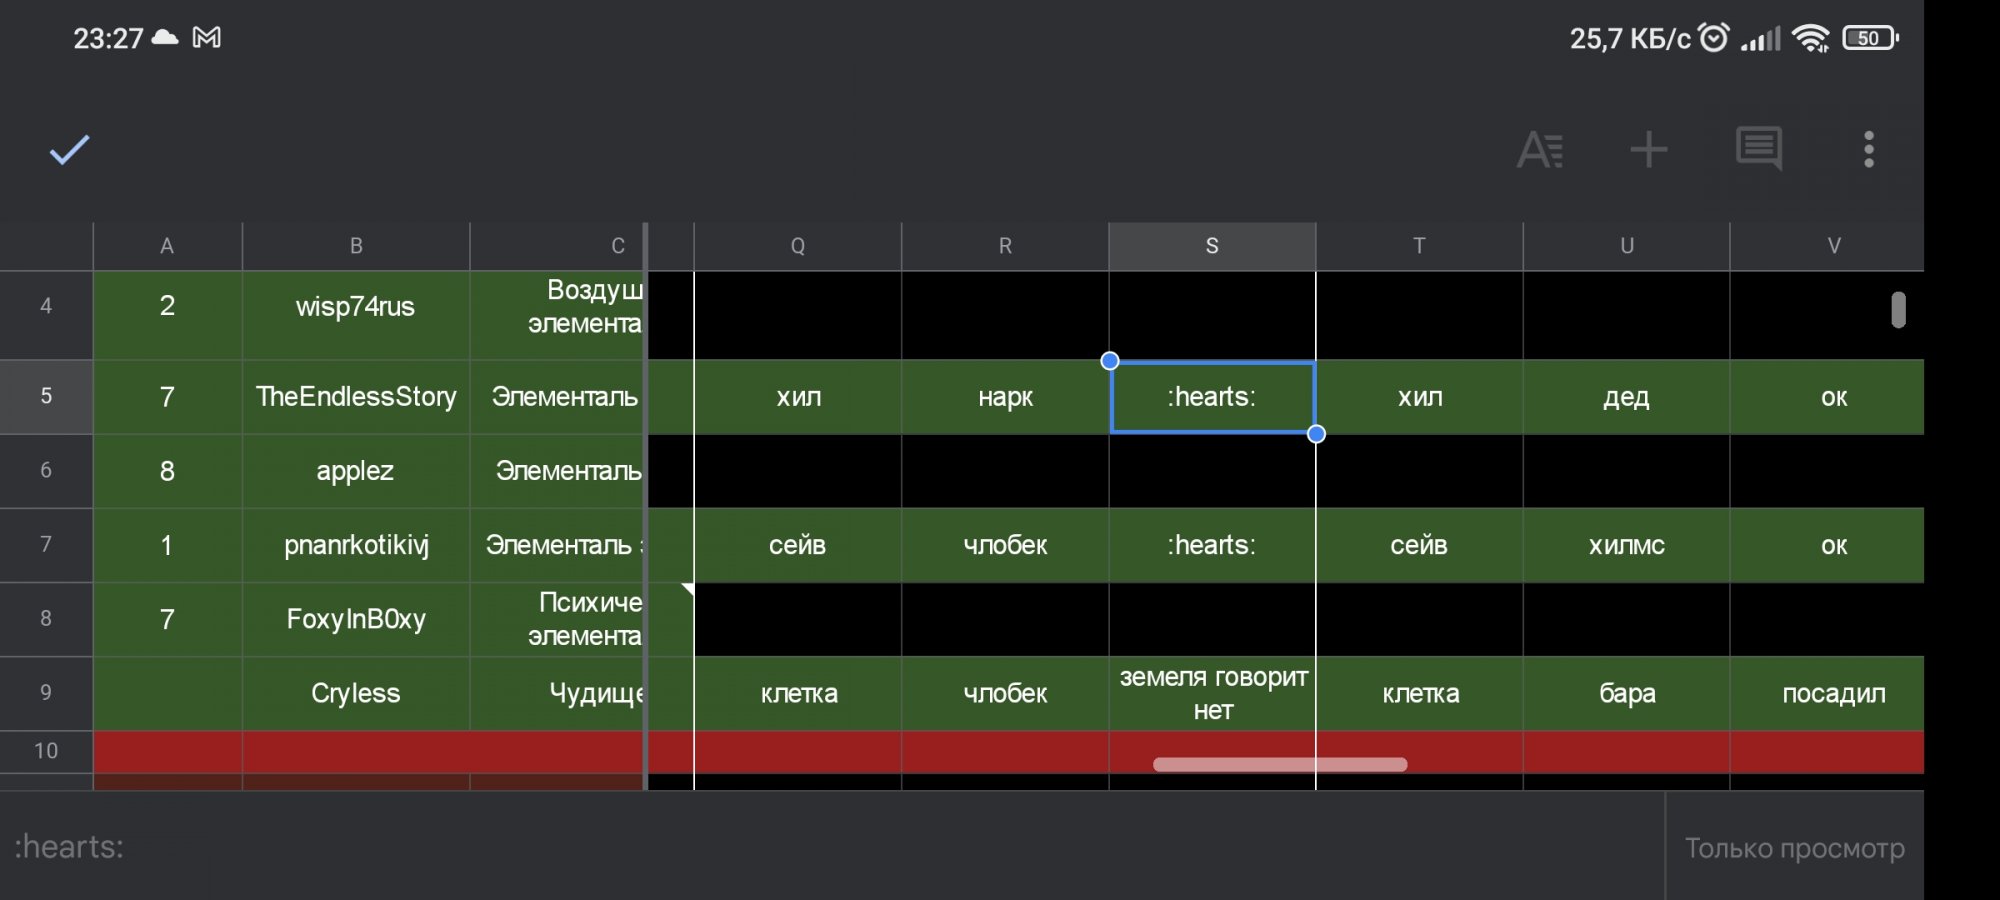Select column S header
The width and height of the screenshot is (2000, 900).
tap(1212, 246)
